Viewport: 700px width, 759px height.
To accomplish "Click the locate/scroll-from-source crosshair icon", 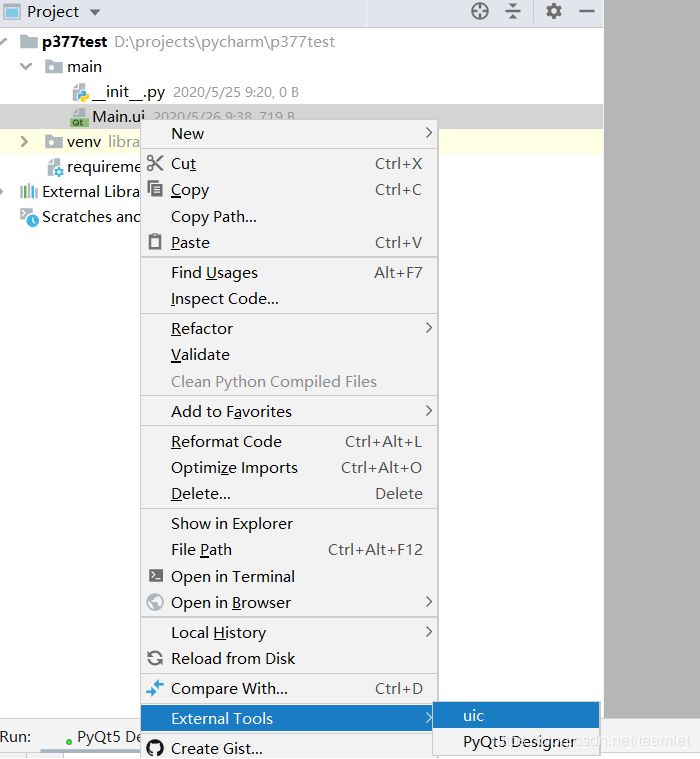I will click(x=480, y=11).
